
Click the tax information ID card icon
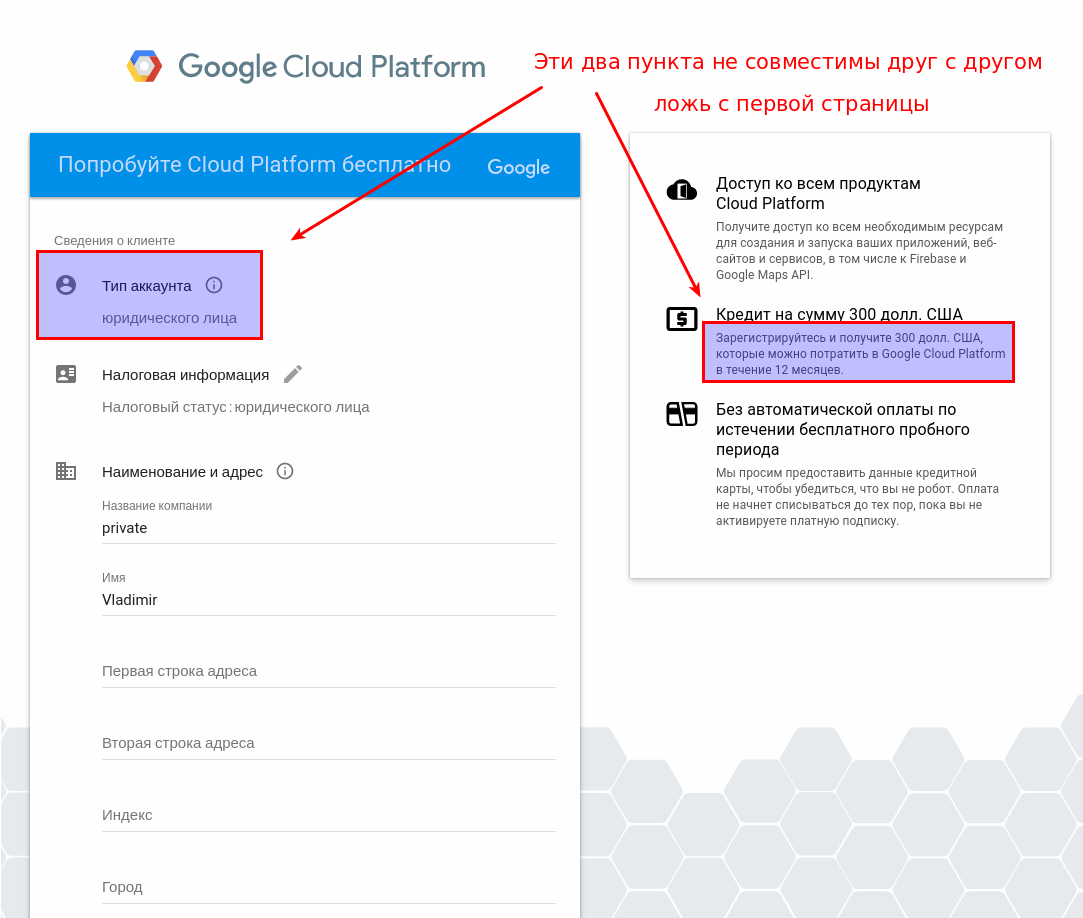click(x=66, y=374)
